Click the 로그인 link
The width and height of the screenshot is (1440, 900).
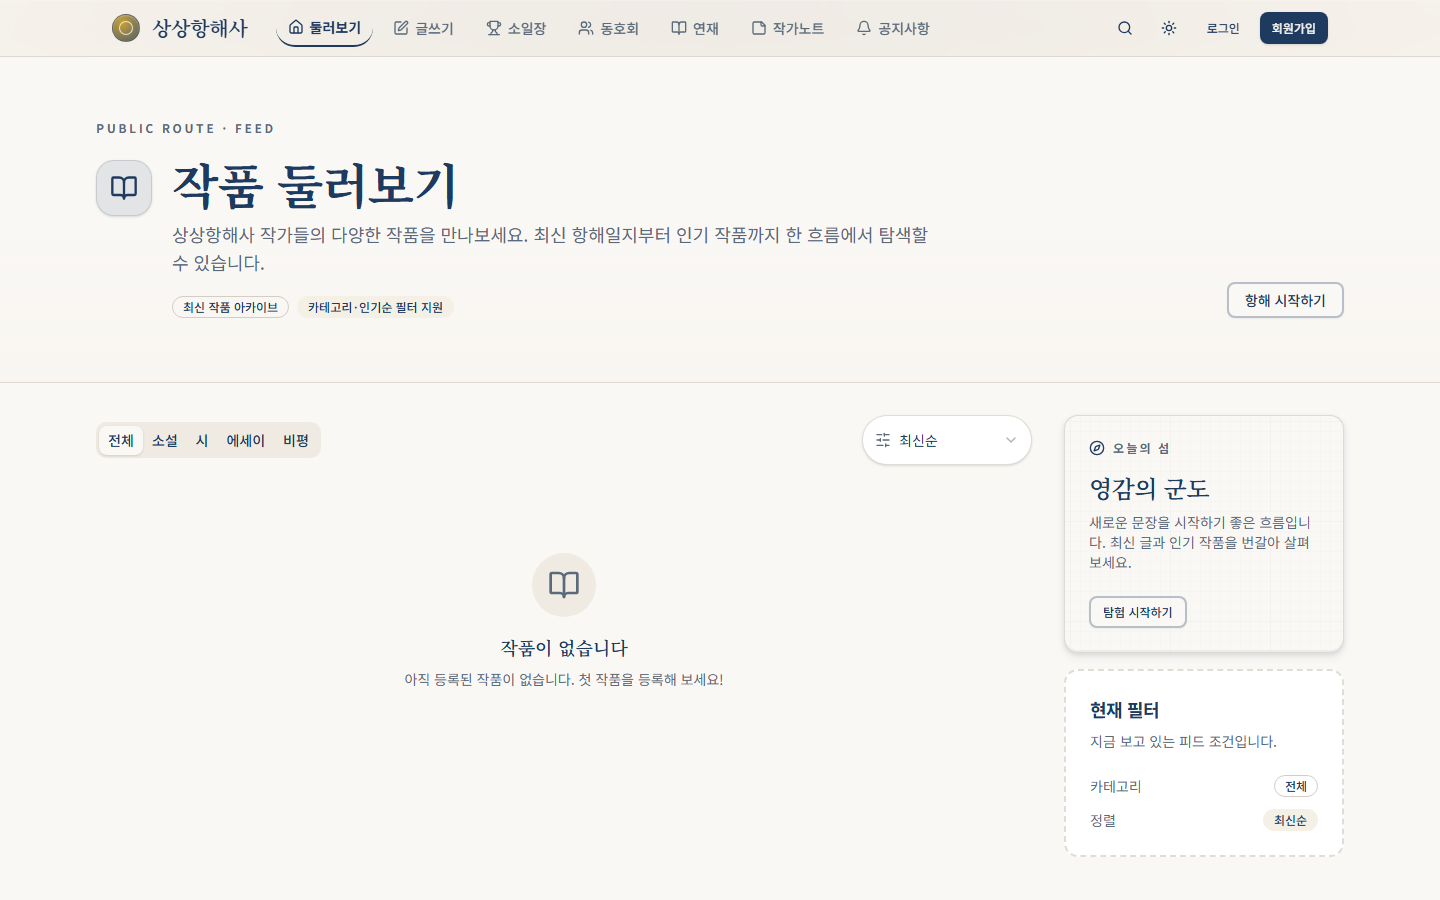click(x=1222, y=28)
